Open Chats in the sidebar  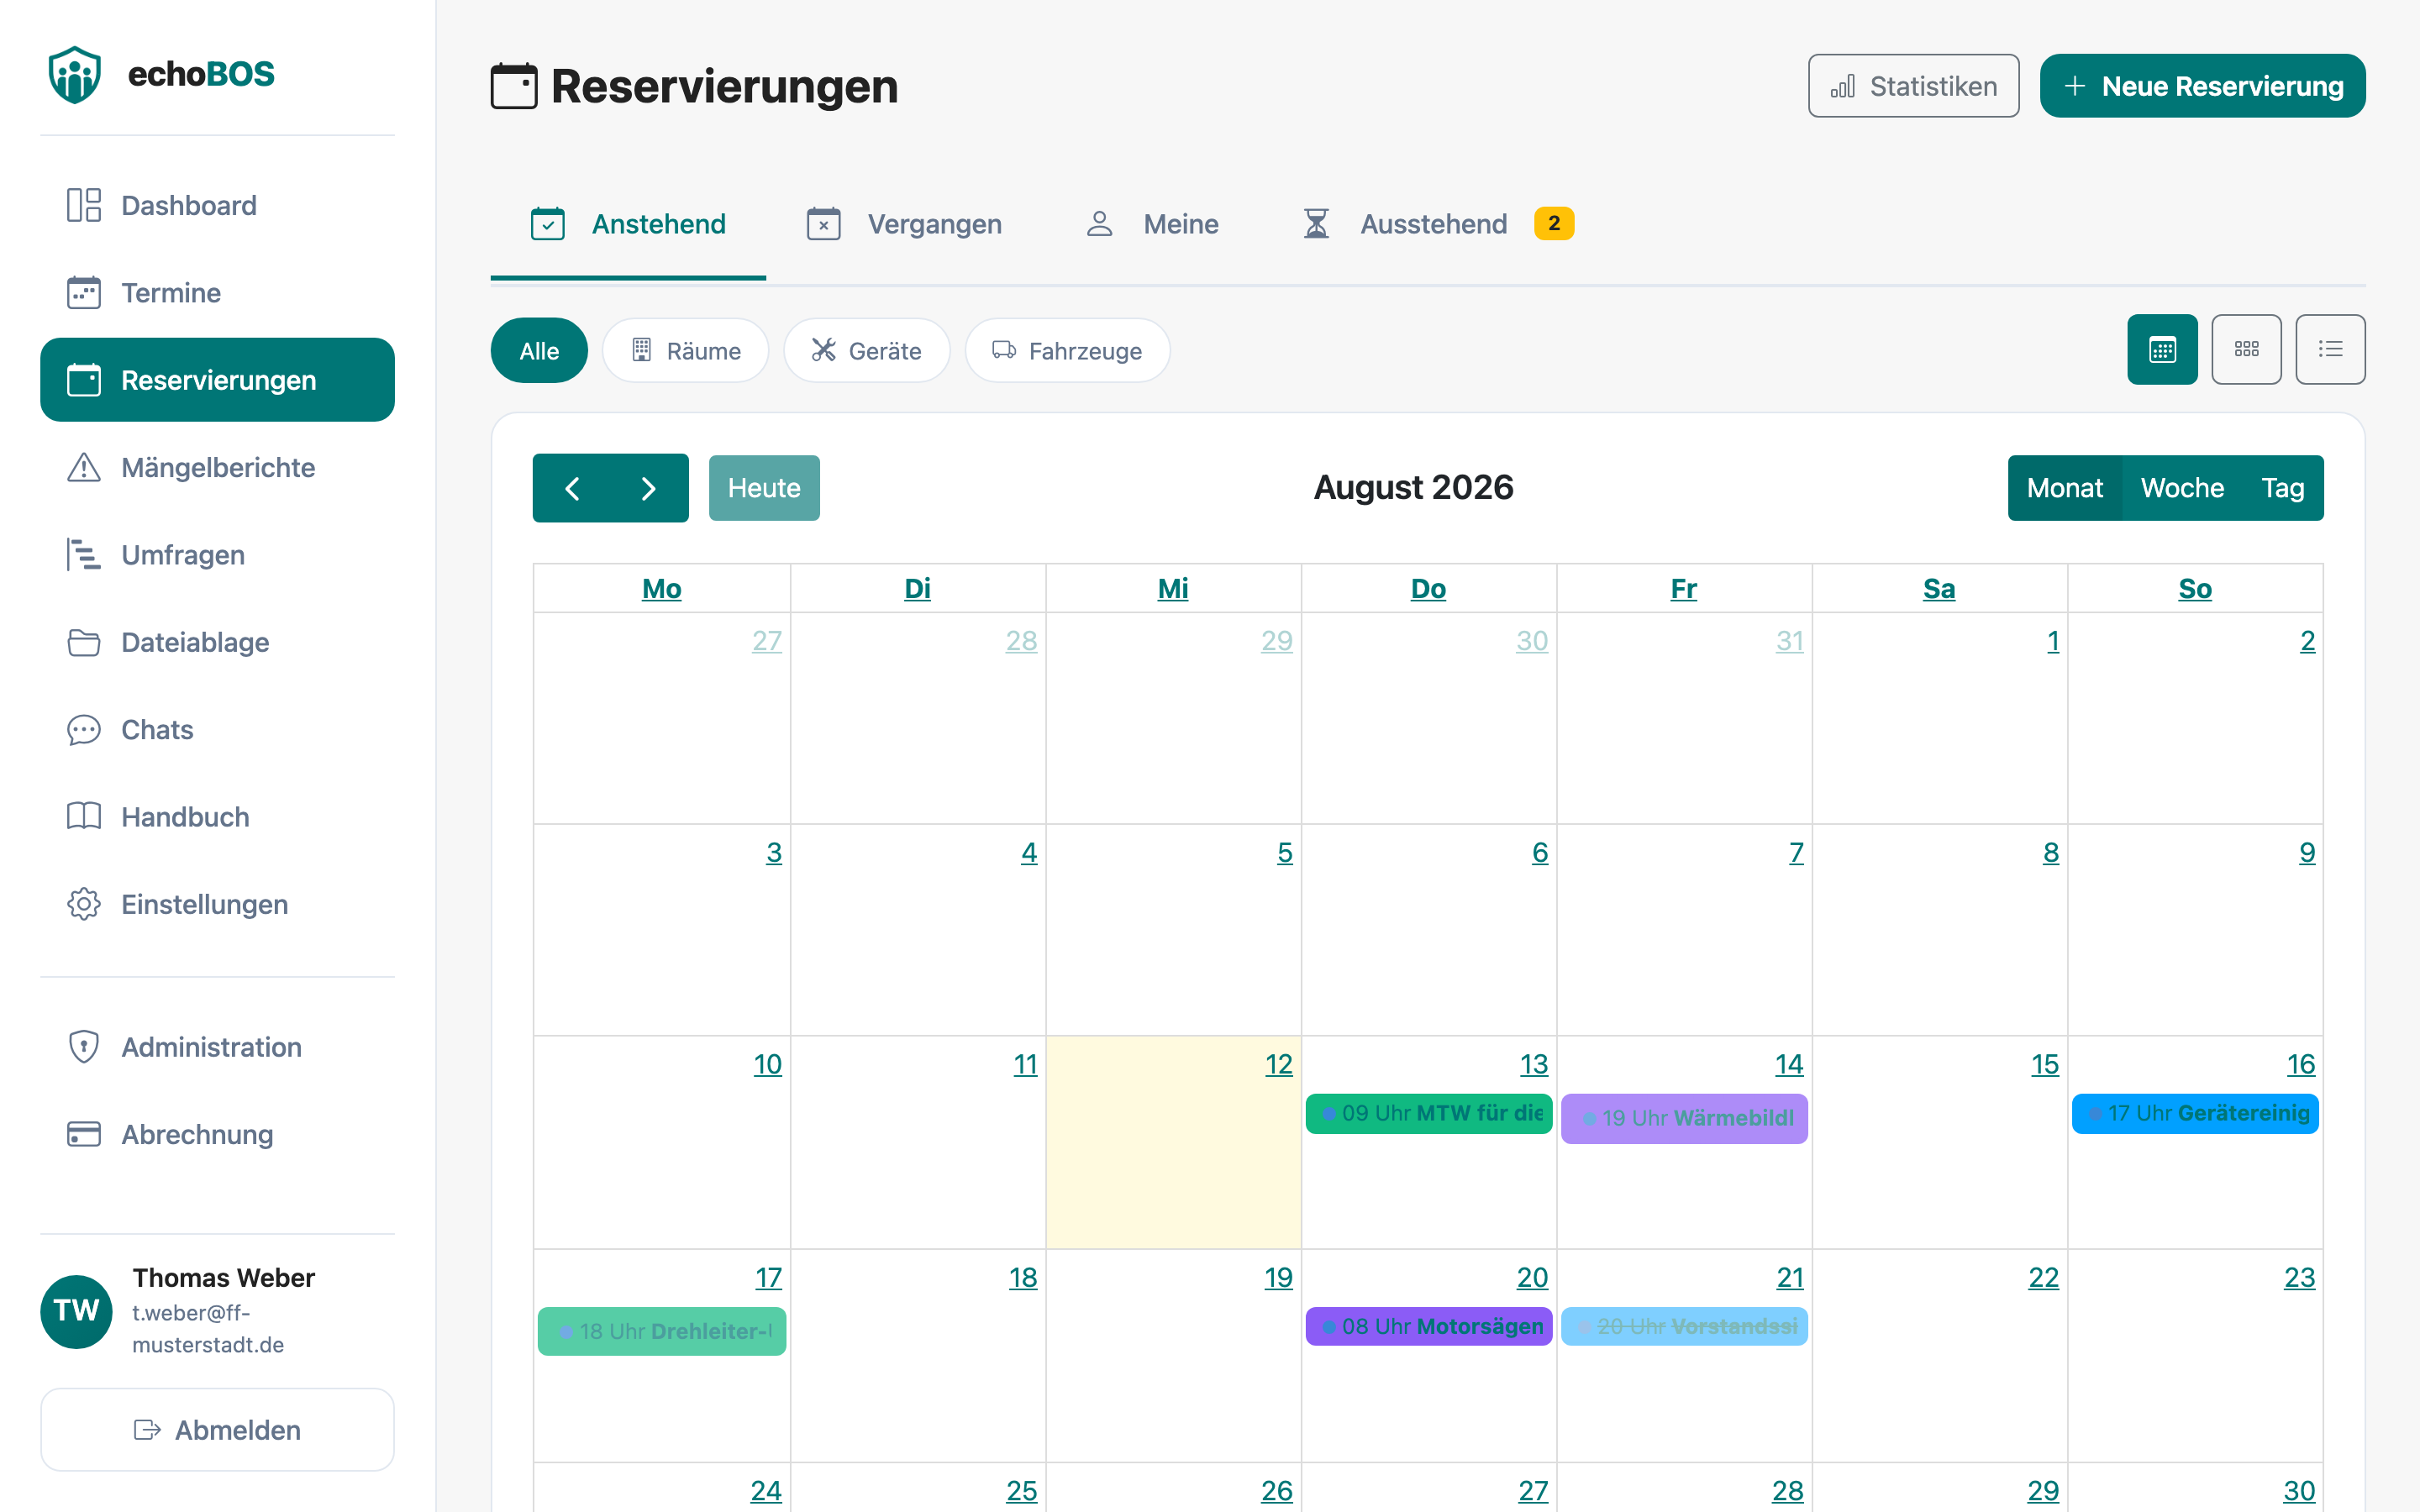(x=217, y=729)
